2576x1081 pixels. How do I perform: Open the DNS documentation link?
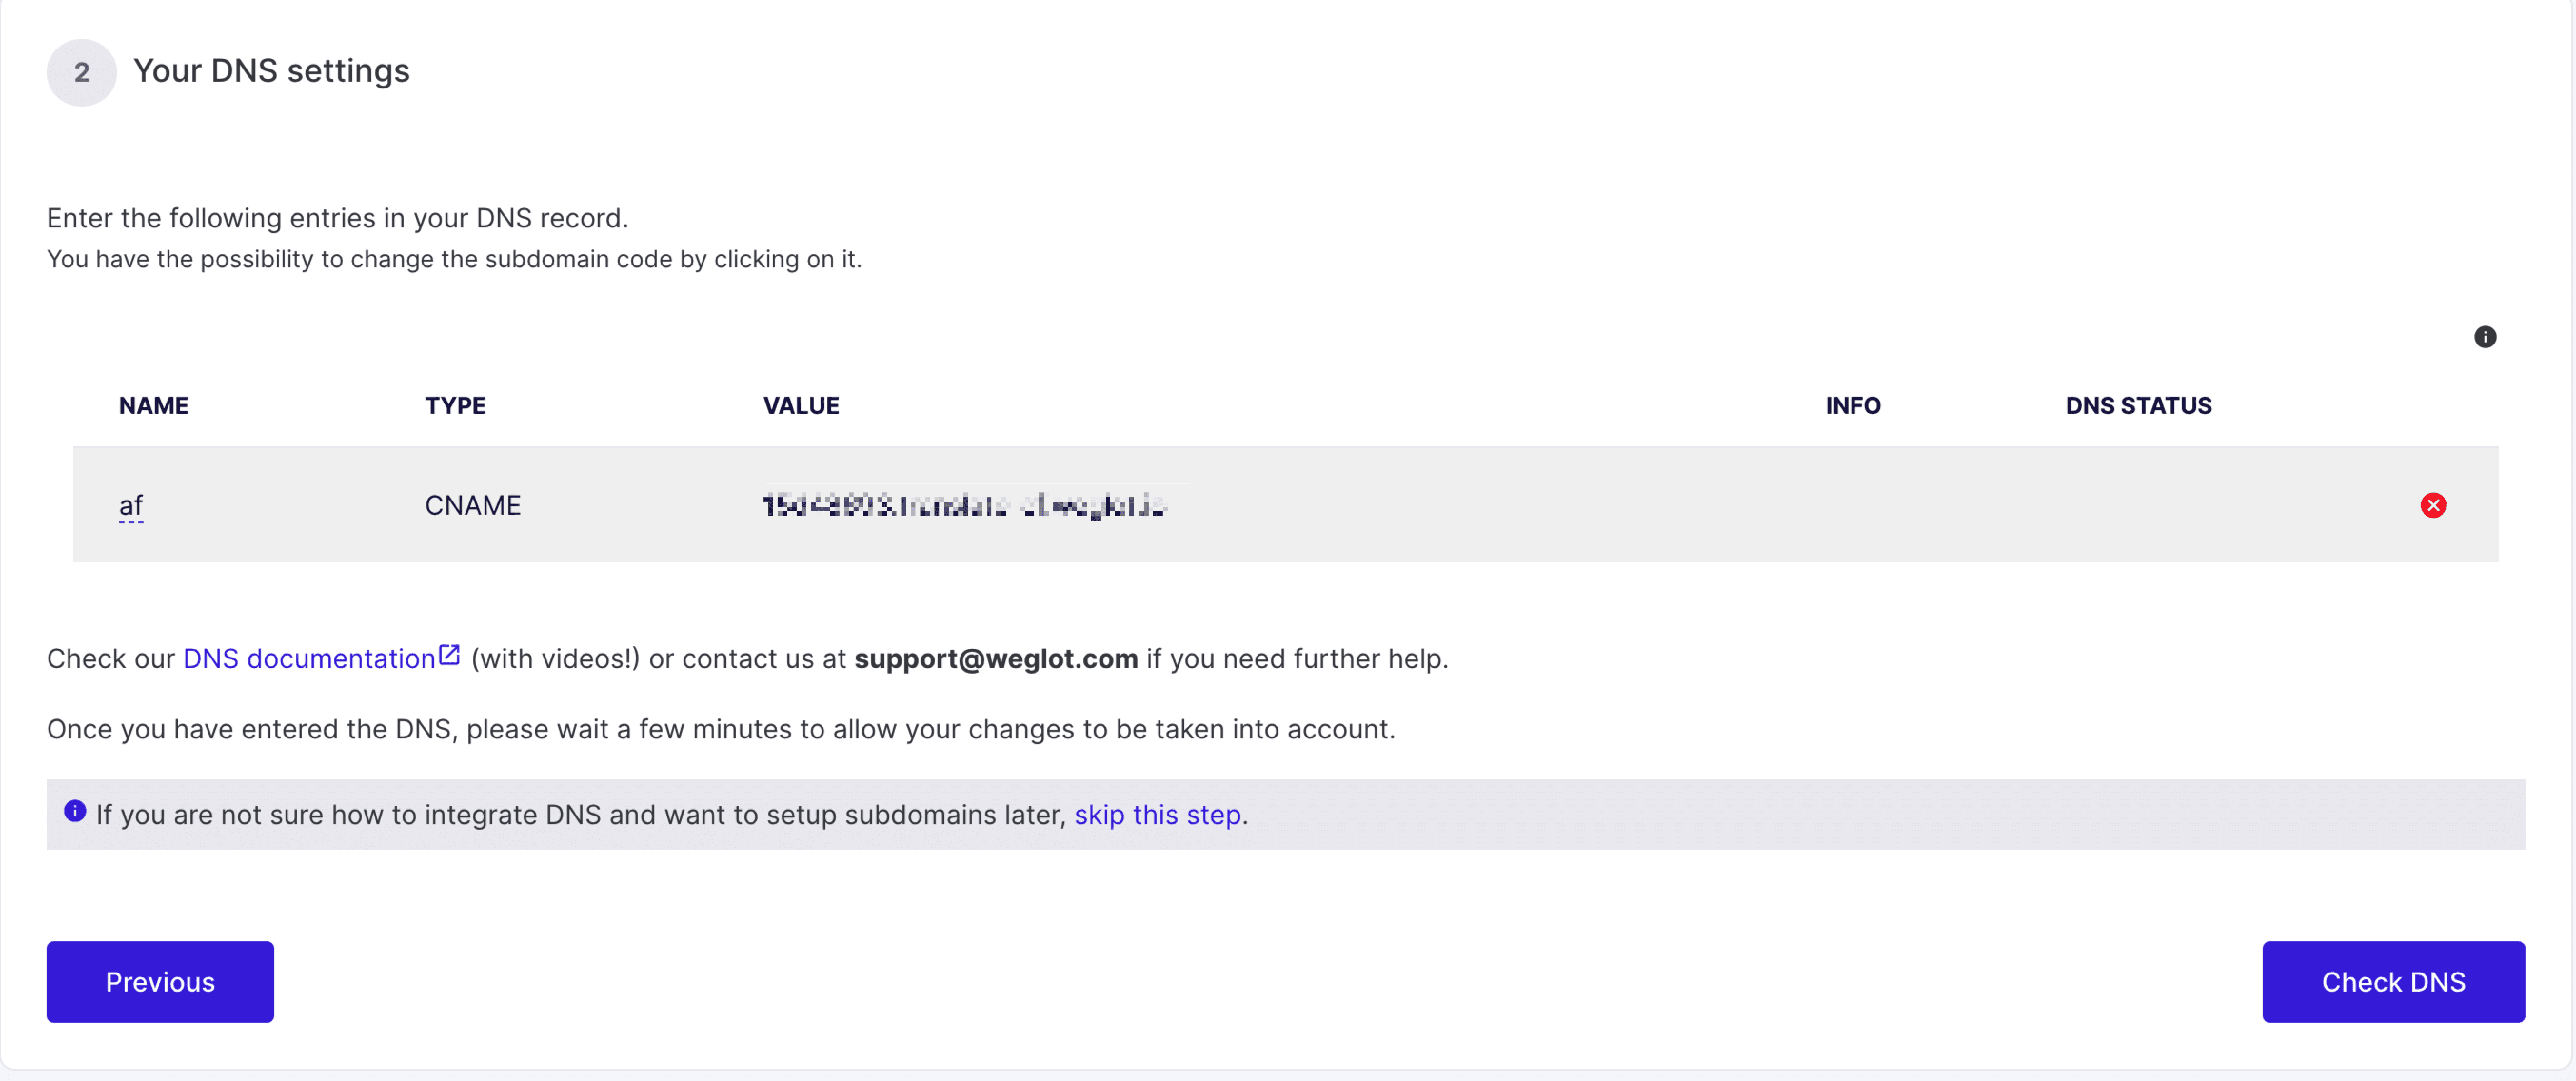(309, 659)
